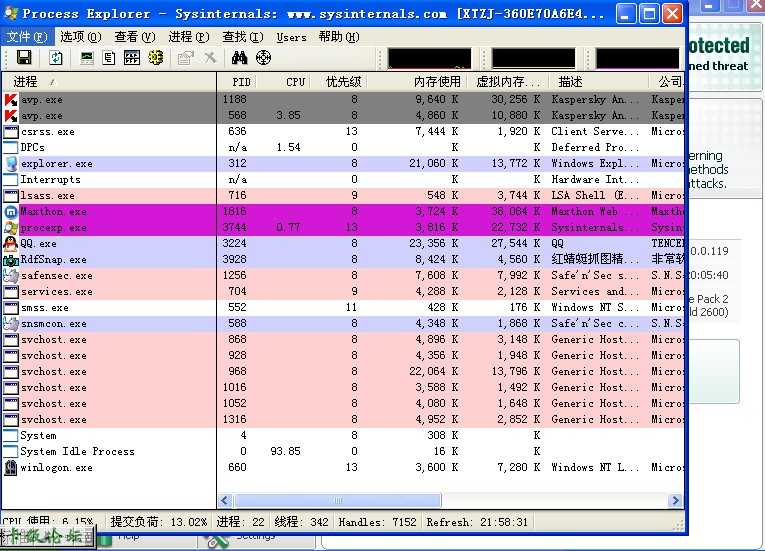Viewport: 765px width, 551px height.
Task: Sort by the 虚拟内存 column header
Action: coord(508,82)
